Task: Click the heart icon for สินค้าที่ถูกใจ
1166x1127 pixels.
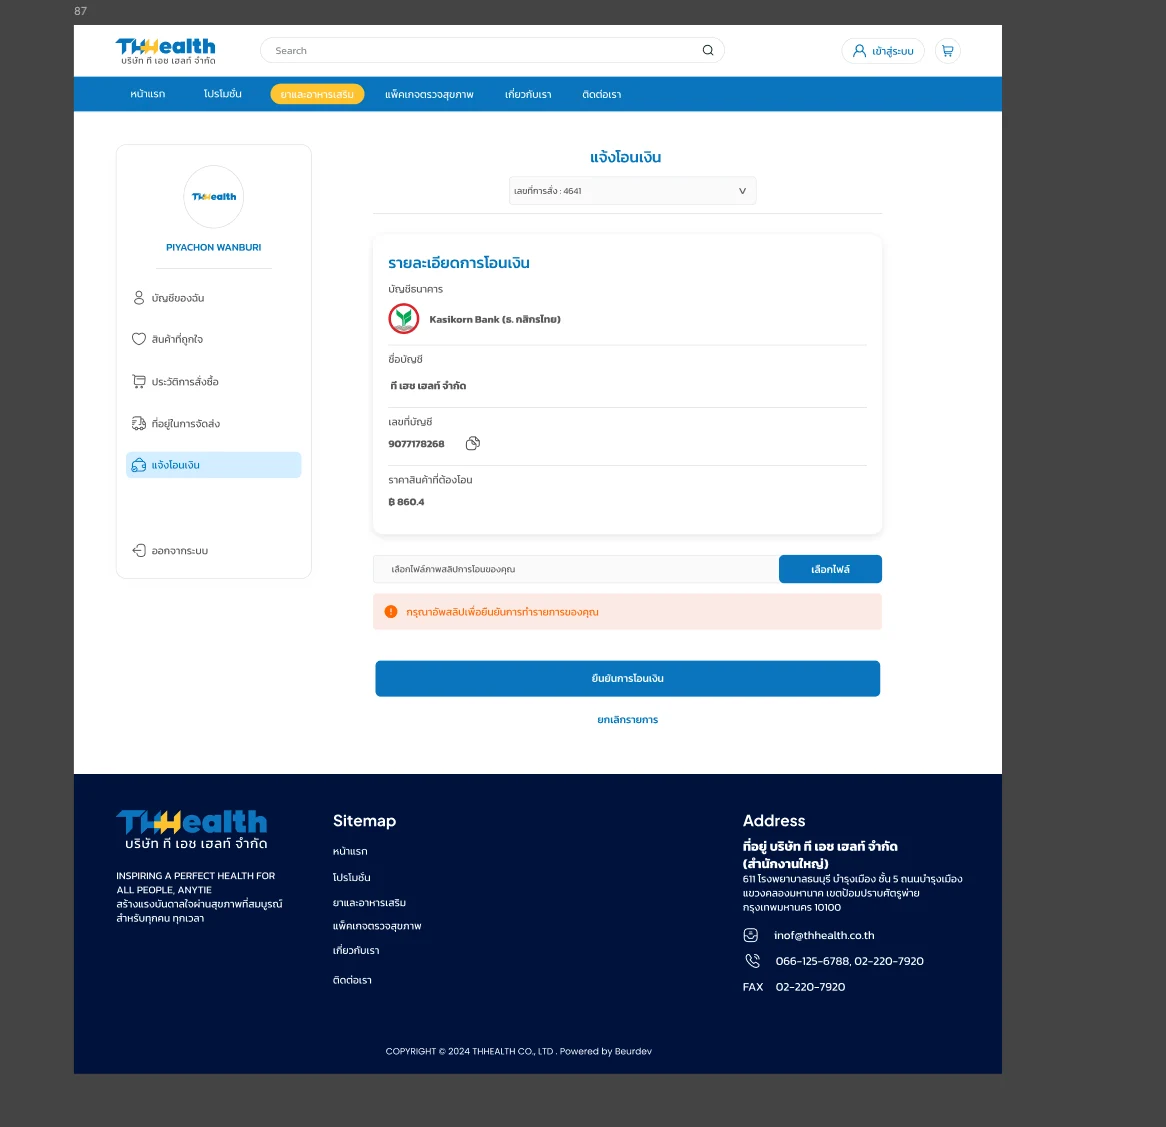Action: (x=138, y=339)
